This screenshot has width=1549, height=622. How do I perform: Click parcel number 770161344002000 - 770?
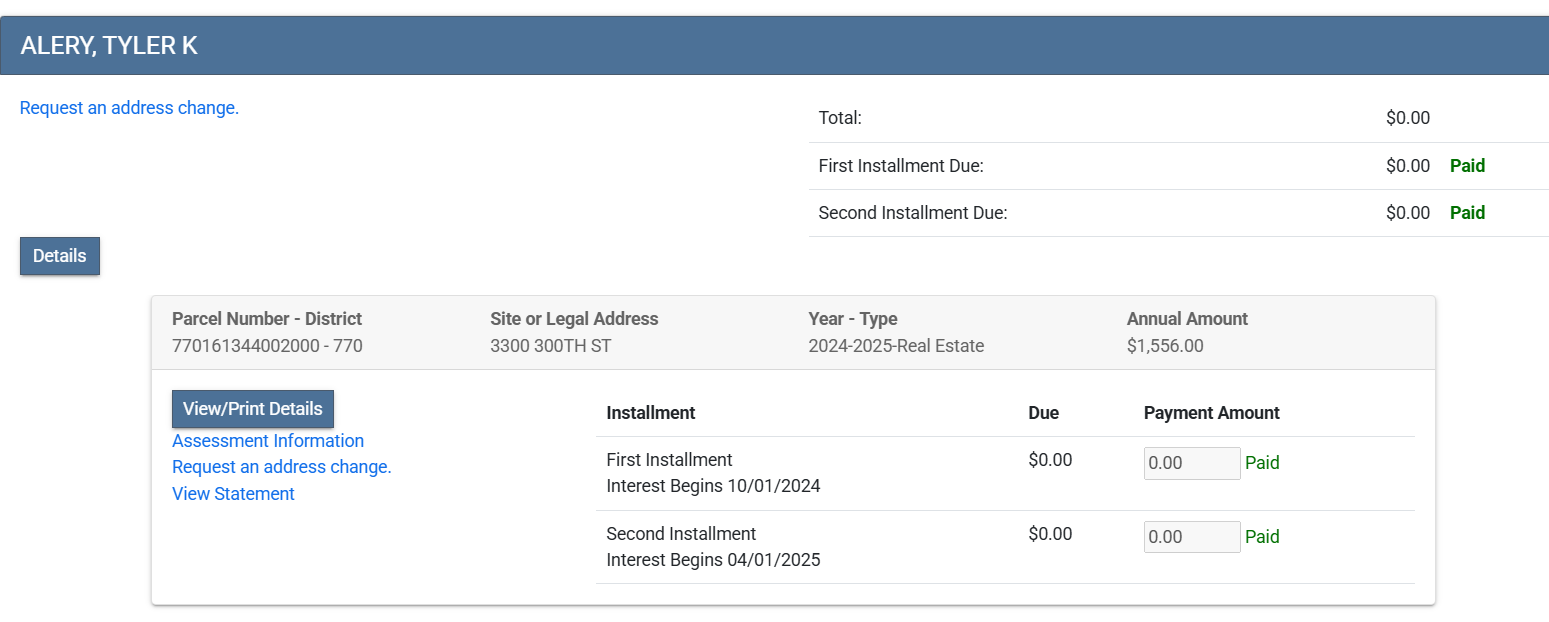click(267, 346)
